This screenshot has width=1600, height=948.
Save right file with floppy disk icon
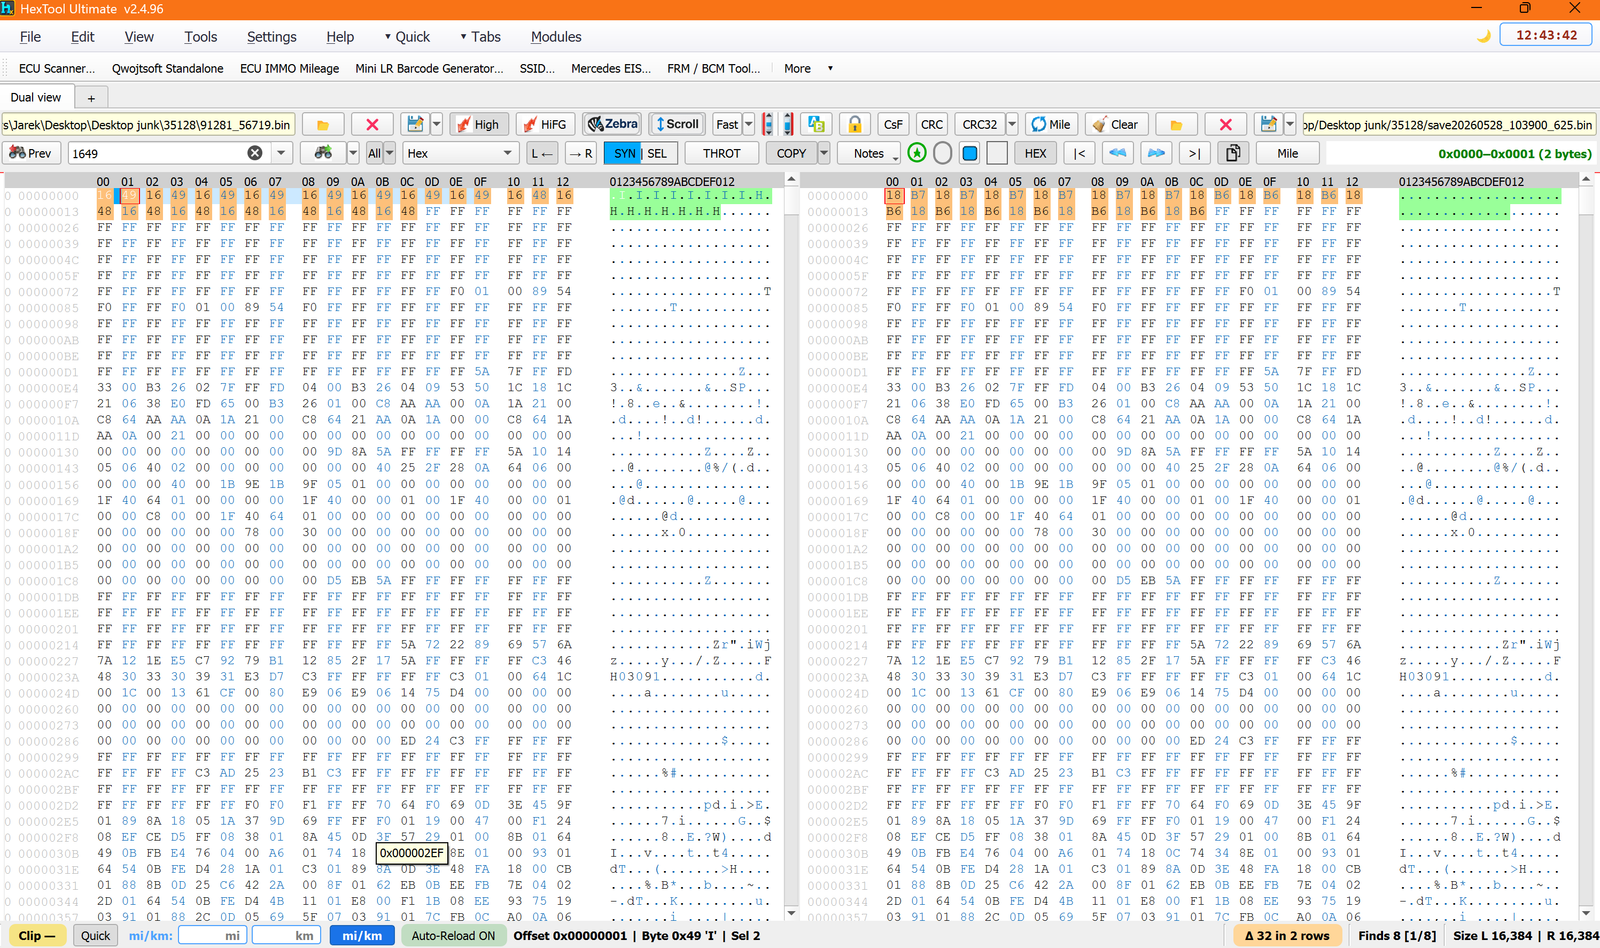pyautogui.click(x=1269, y=124)
